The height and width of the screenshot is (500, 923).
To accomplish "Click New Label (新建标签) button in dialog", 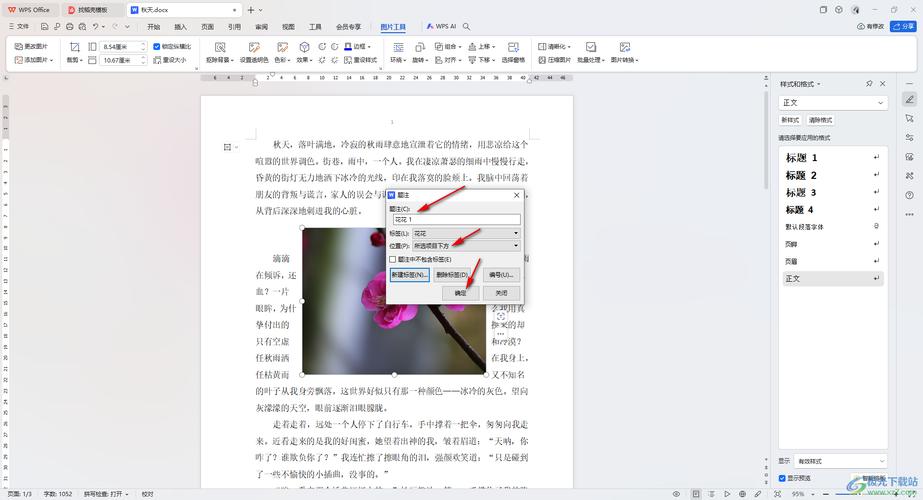I will tap(410, 275).
